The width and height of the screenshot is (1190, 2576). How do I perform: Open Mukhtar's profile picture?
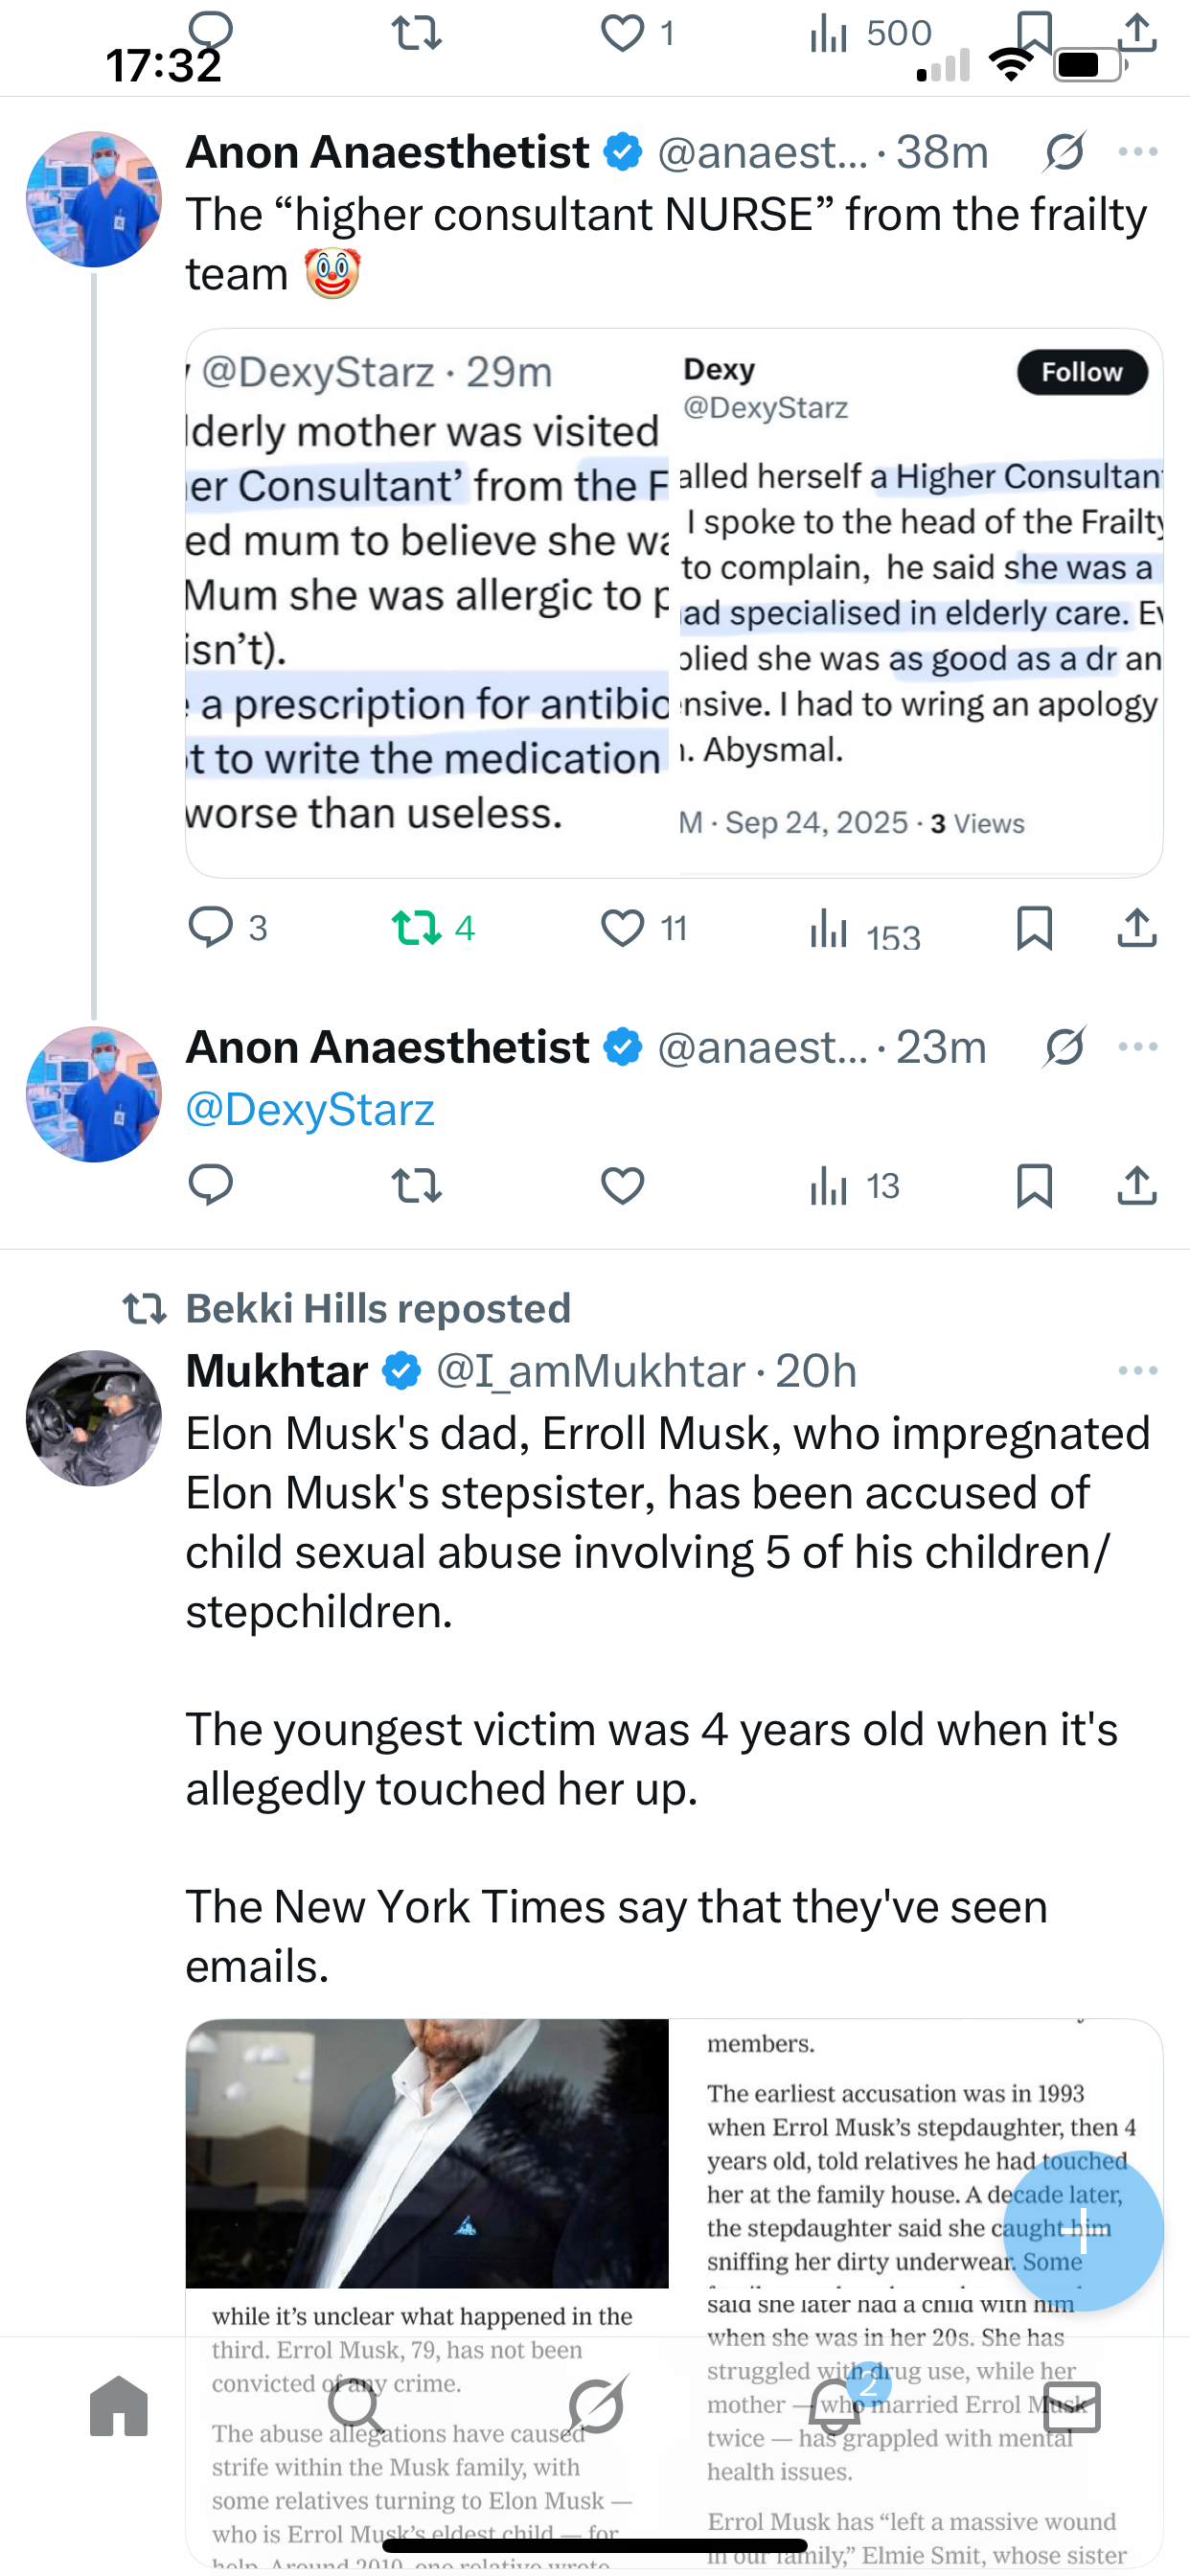click(94, 1418)
